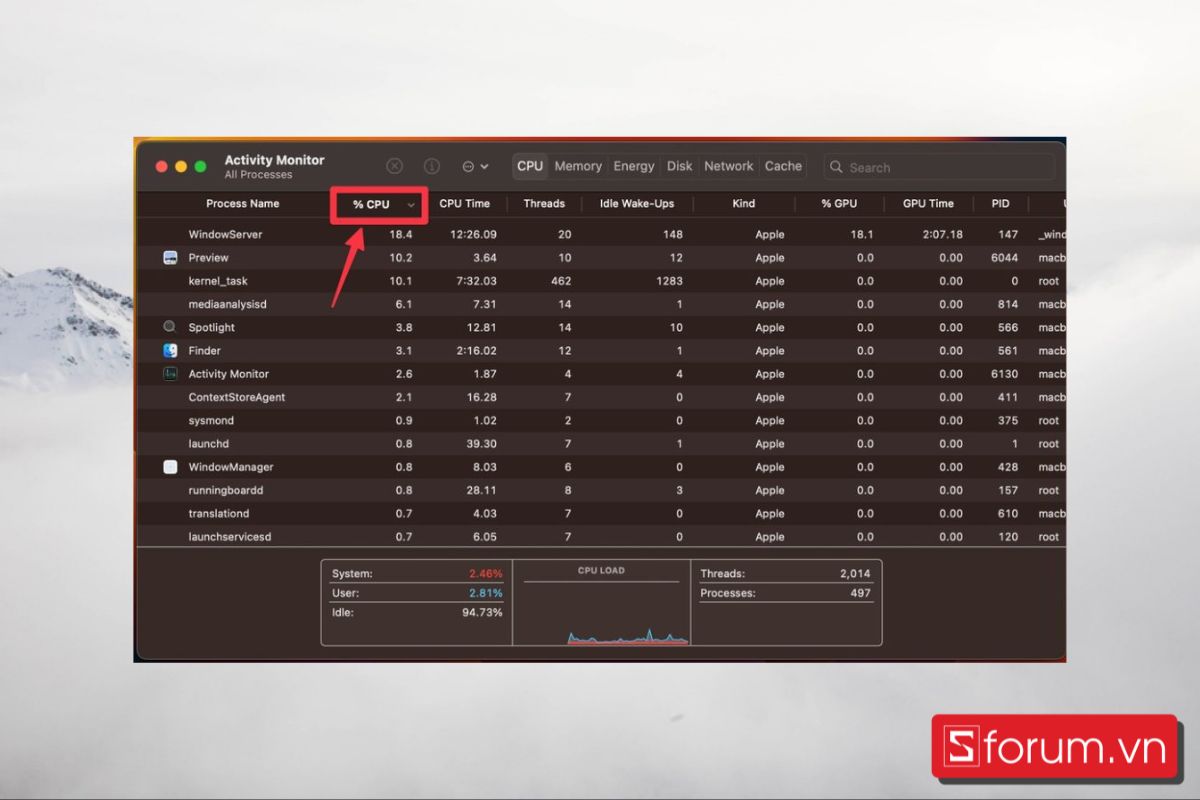
Task: Sort by the PID column header
Action: tap(1001, 203)
